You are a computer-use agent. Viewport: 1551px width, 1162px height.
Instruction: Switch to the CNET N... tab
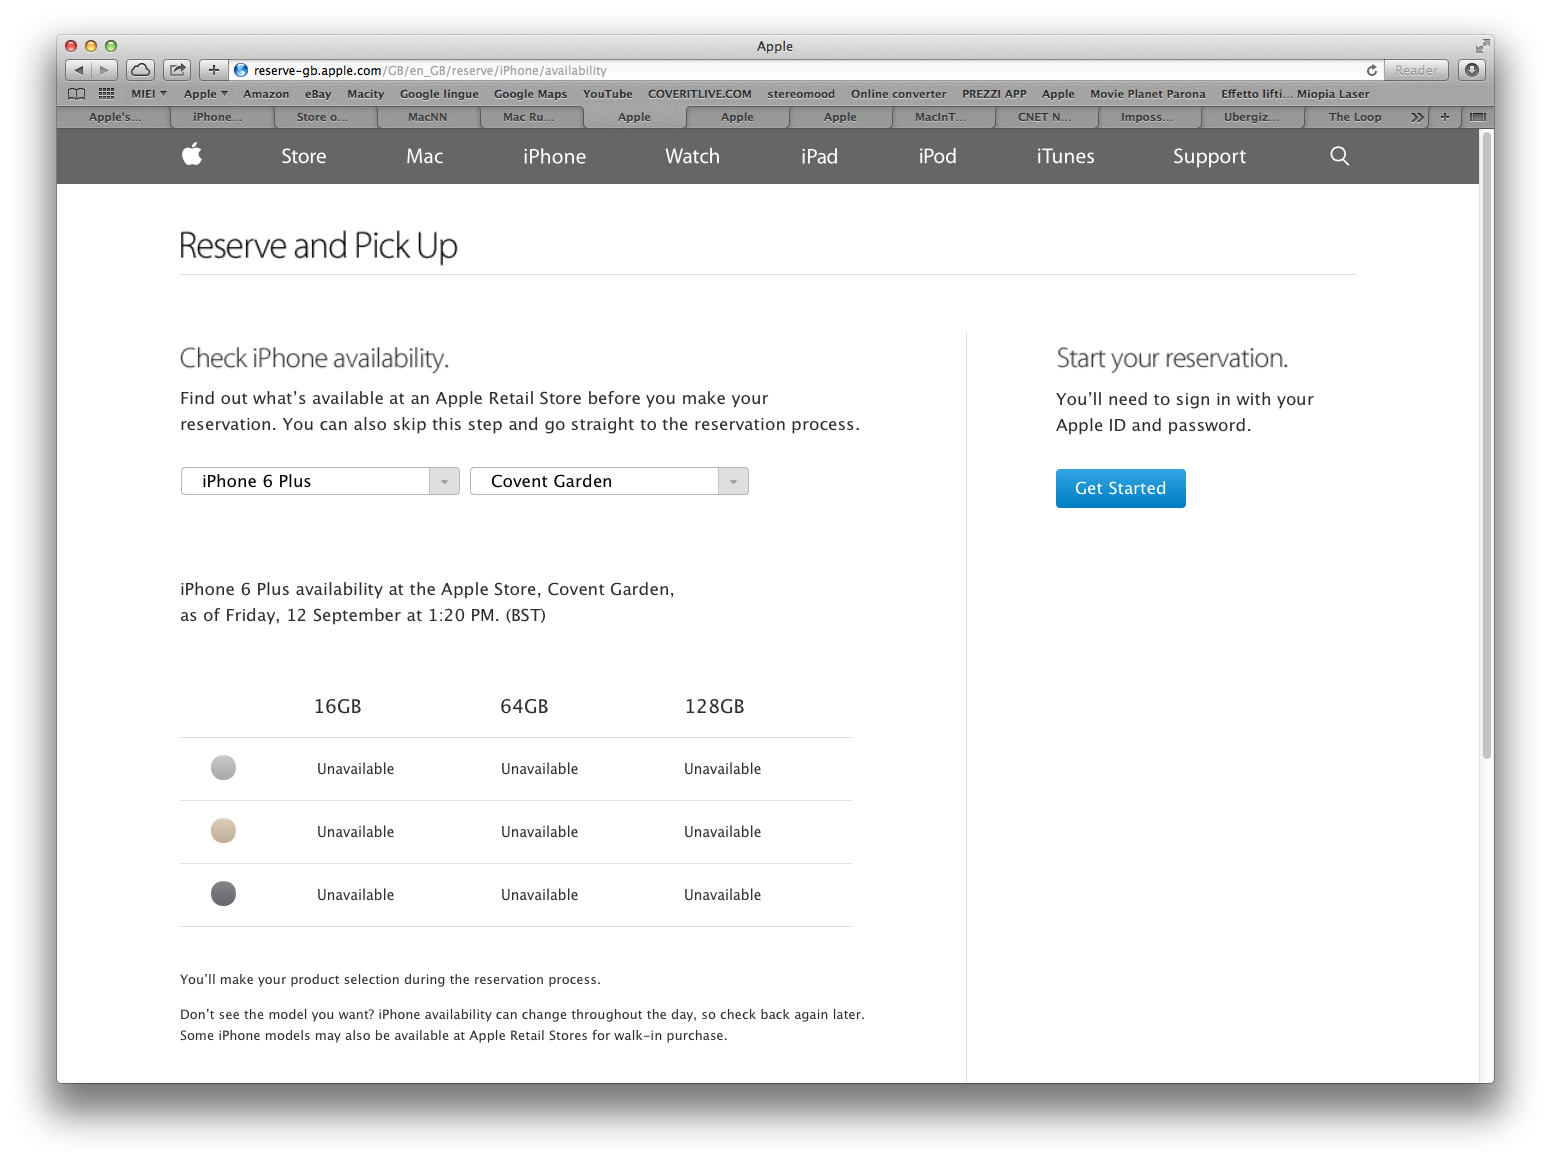1045,117
